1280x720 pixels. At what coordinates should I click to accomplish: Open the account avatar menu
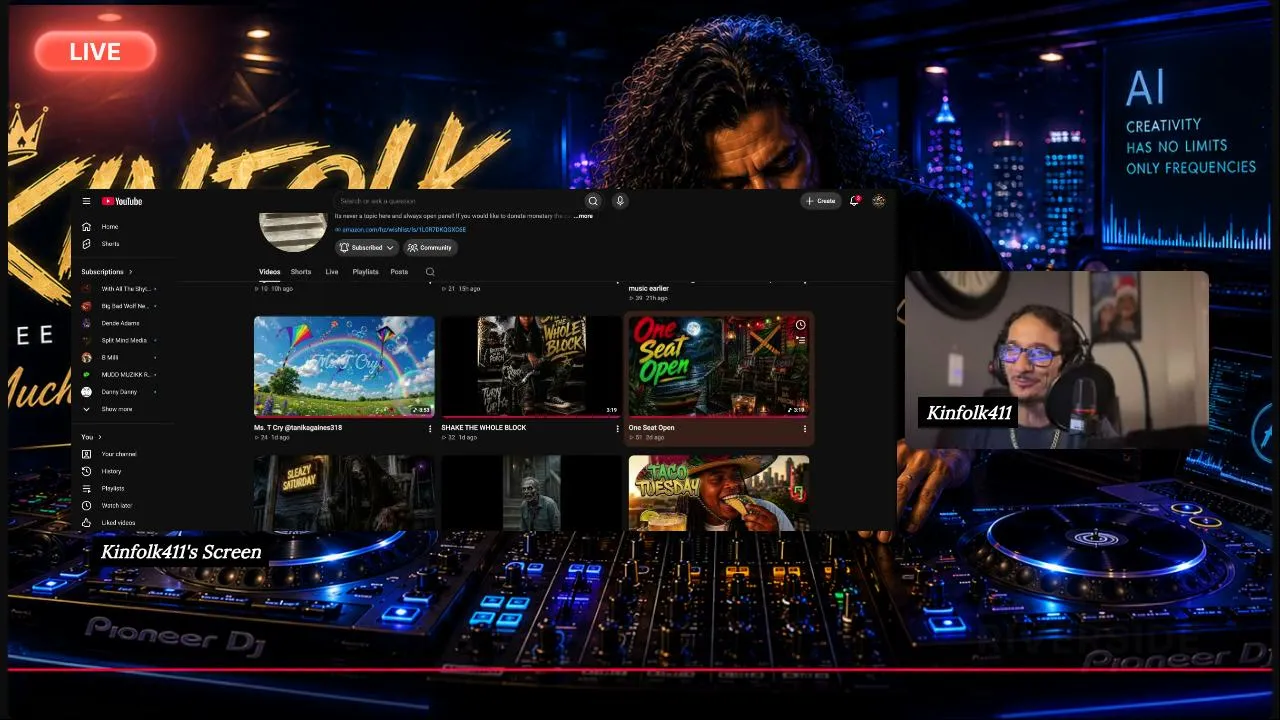[878, 201]
